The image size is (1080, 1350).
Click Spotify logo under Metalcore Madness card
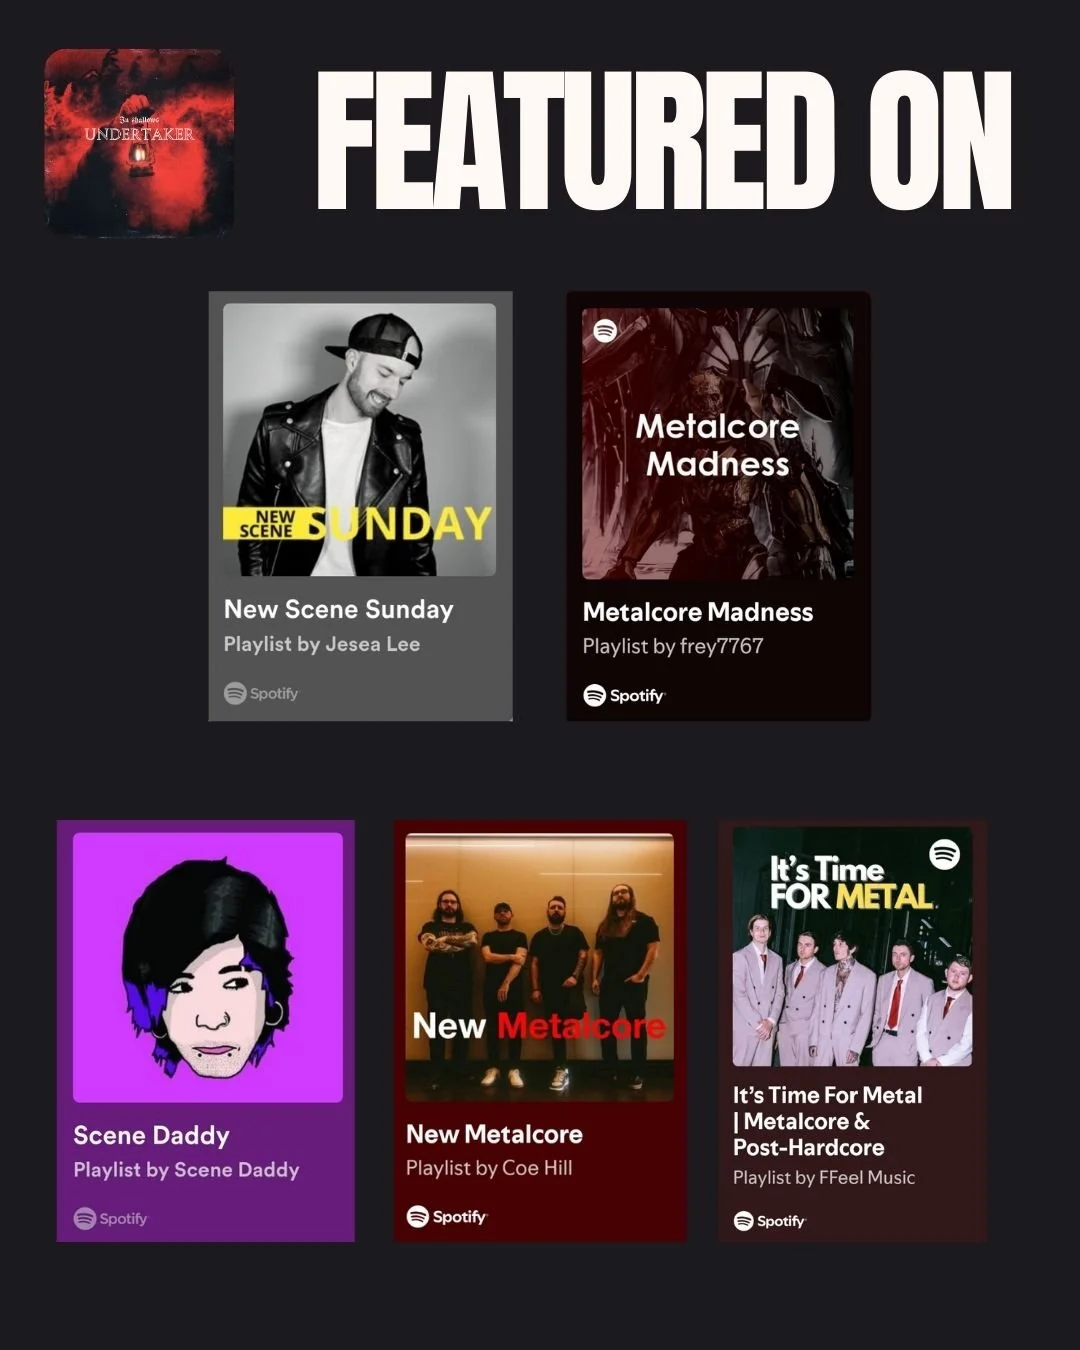tap(624, 695)
